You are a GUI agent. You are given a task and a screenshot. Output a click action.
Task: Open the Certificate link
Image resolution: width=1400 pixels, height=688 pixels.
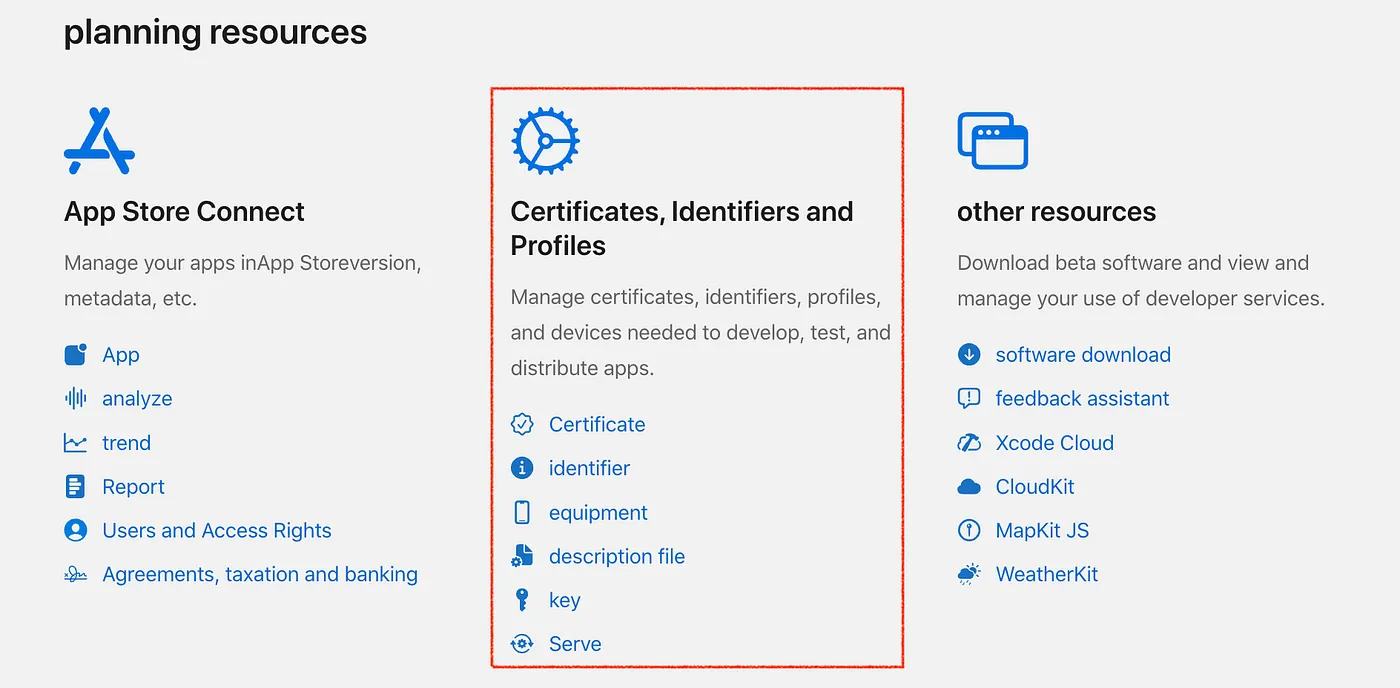point(597,424)
